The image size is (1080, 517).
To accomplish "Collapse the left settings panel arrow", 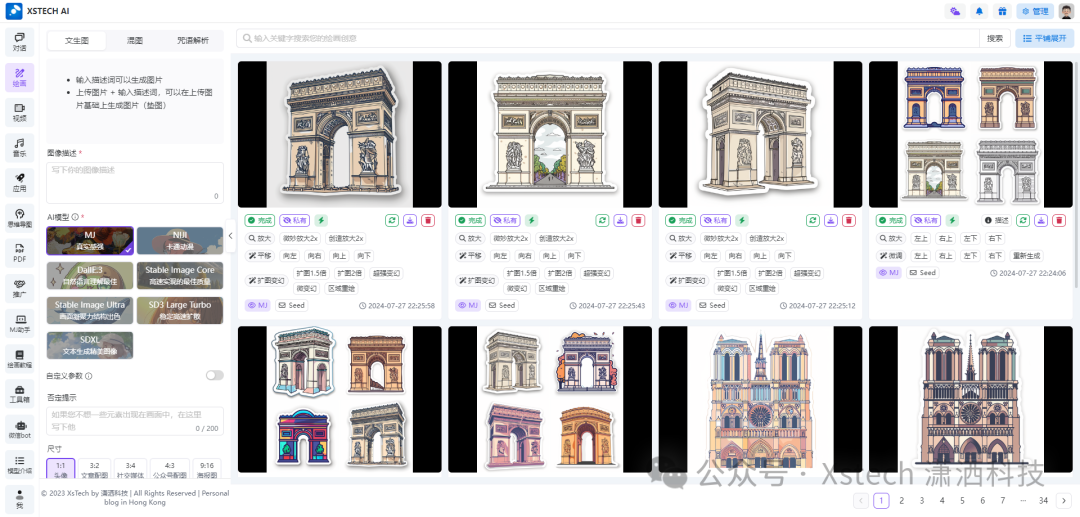I will tap(231, 236).
